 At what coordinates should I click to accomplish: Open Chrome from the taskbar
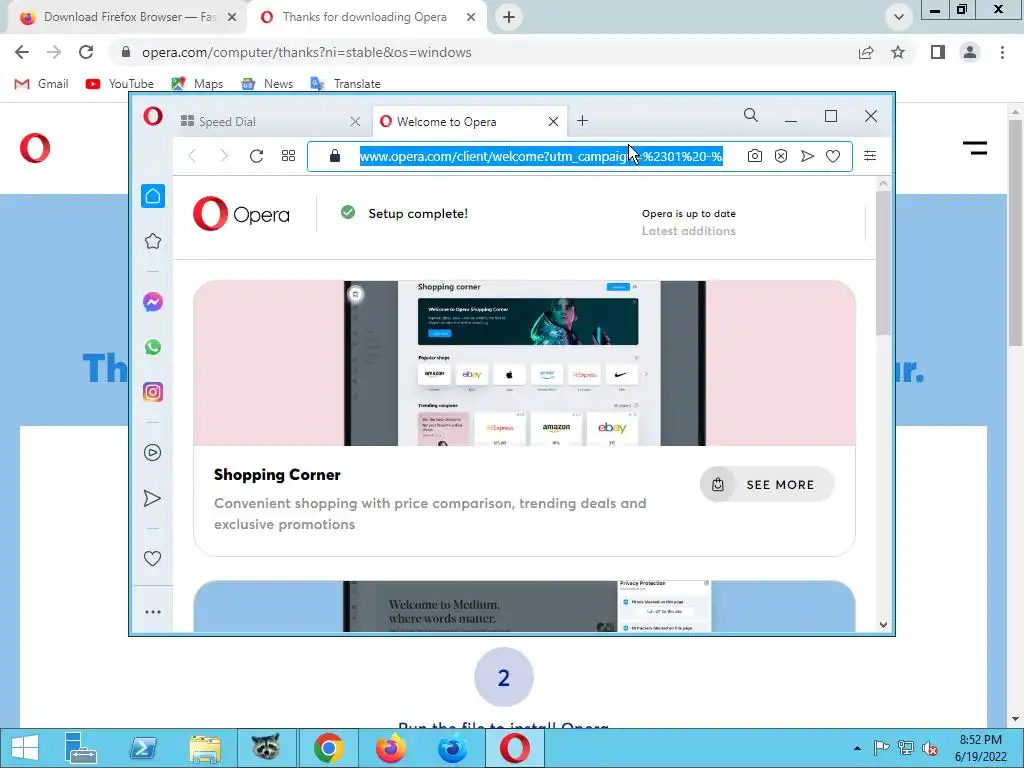[x=328, y=748]
